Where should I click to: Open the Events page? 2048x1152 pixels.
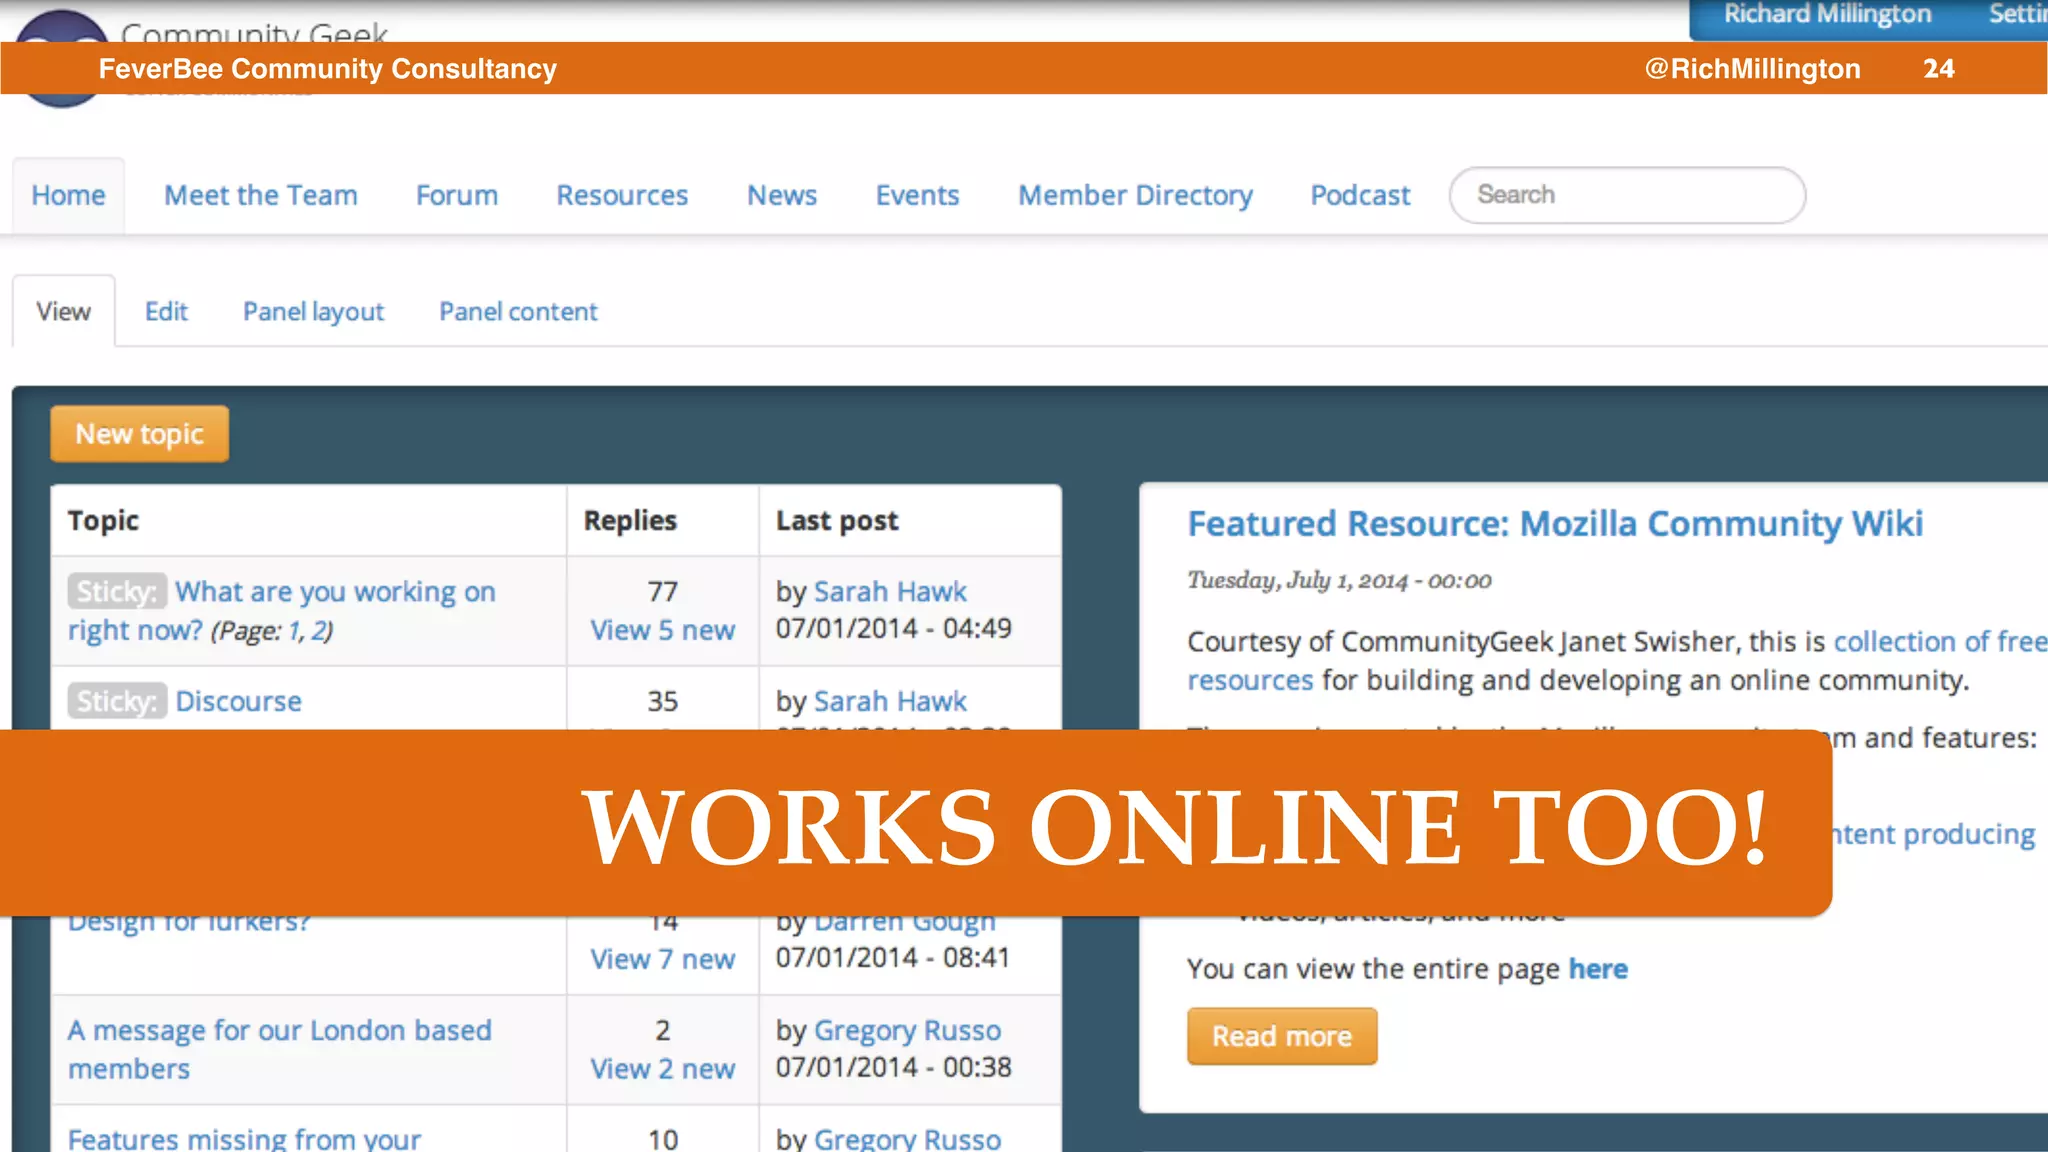(x=917, y=195)
